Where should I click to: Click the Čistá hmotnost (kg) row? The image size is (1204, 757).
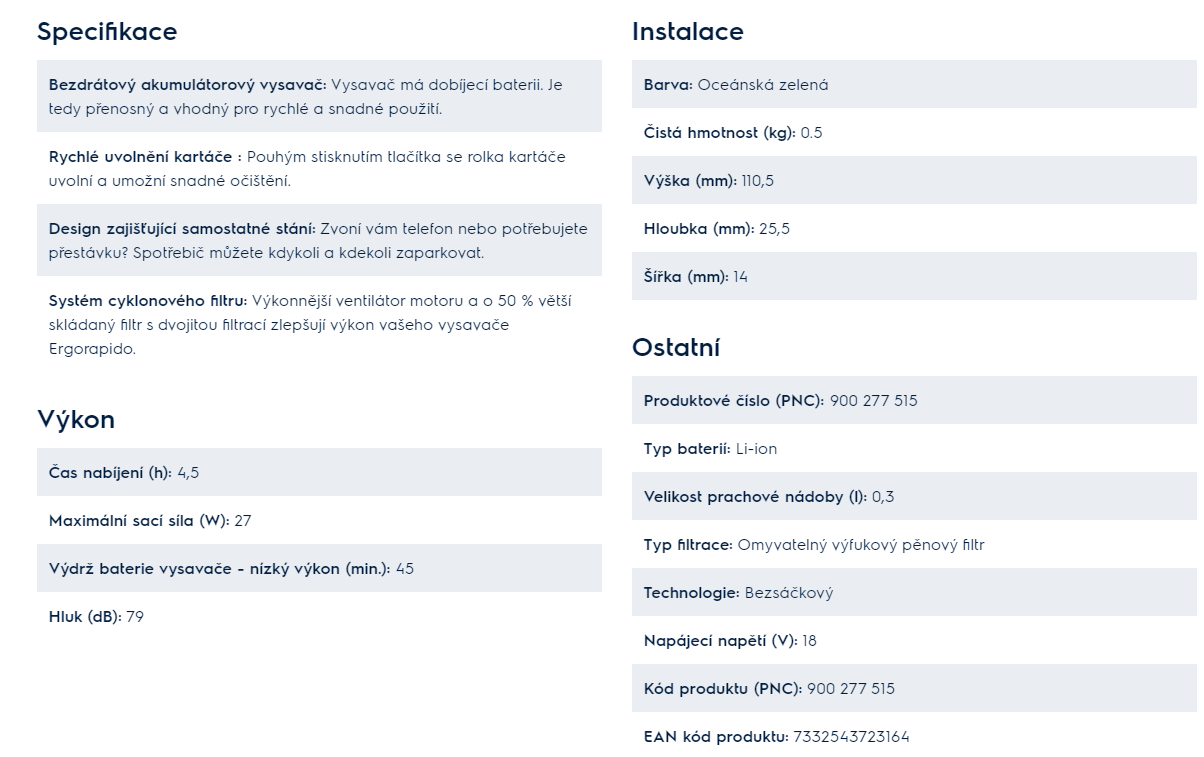(x=914, y=132)
